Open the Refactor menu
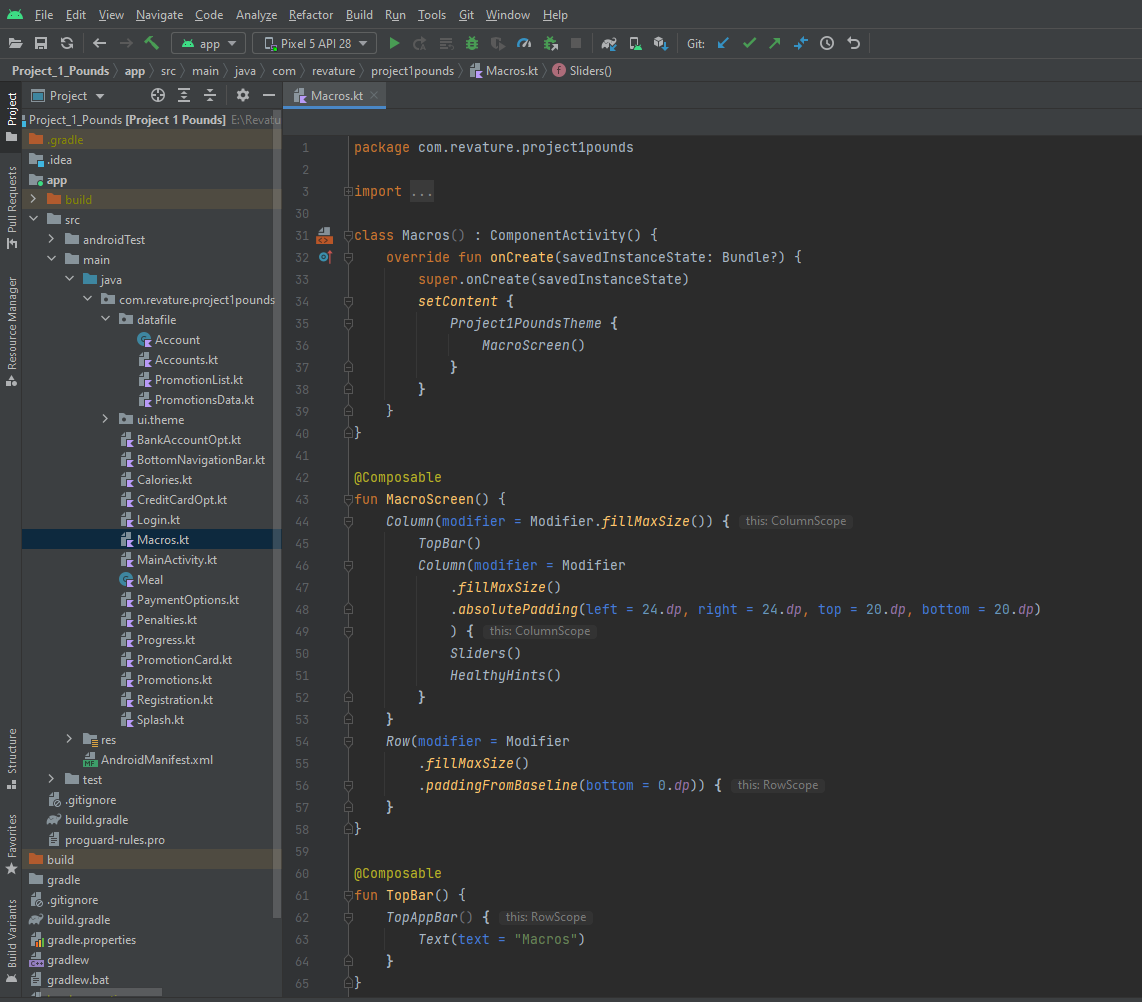Viewport: 1142px width, 1002px height. (x=311, y=15)
